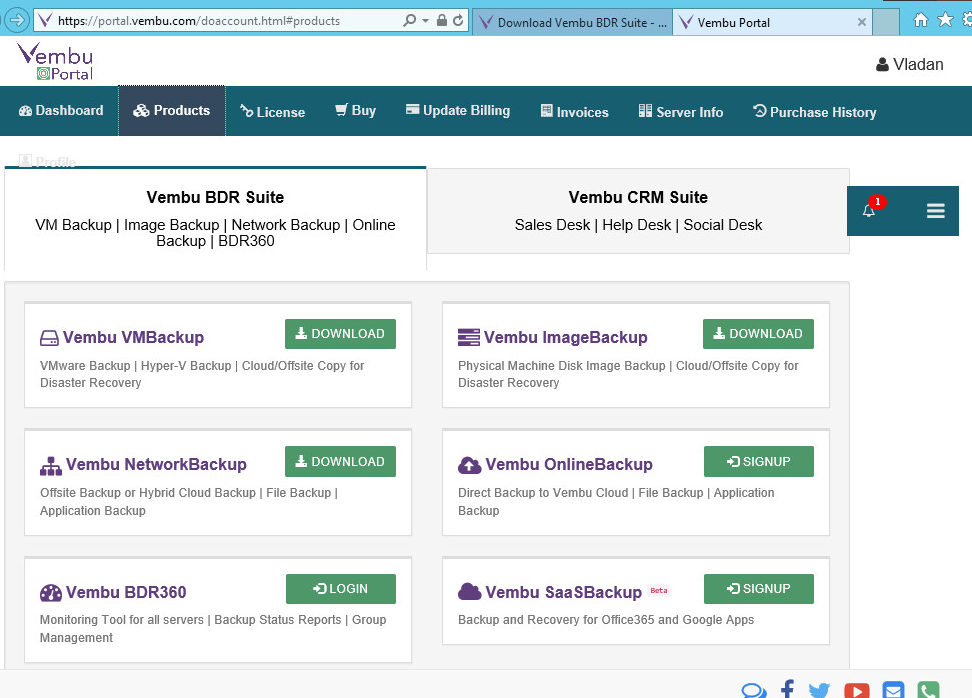Open the Buy menu item
The width and height of the screenshot is (972, 698).
(x=355, y=110)
